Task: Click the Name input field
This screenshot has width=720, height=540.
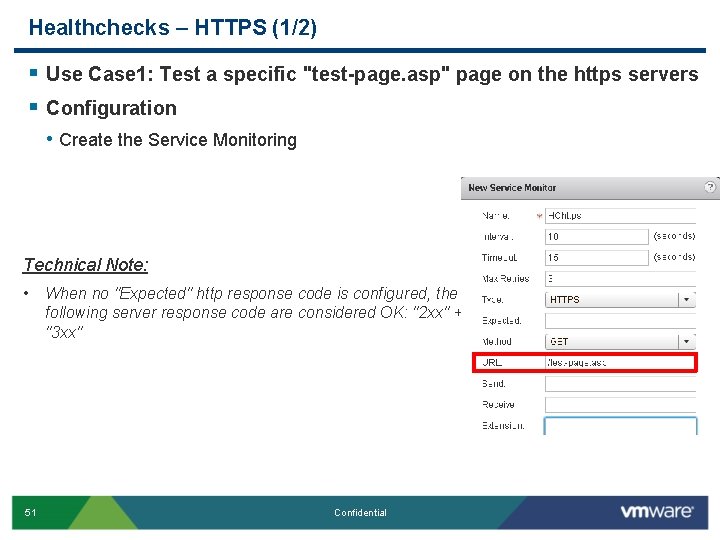Action: click(620, 216)
